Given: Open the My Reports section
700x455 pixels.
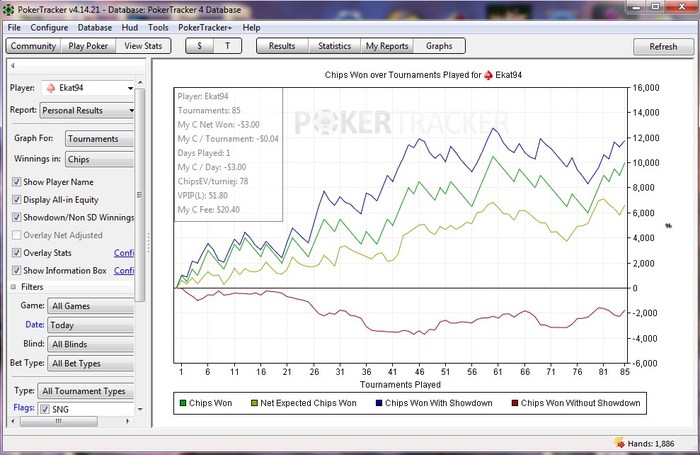Looking at the screenshot, I should point(387,46).
